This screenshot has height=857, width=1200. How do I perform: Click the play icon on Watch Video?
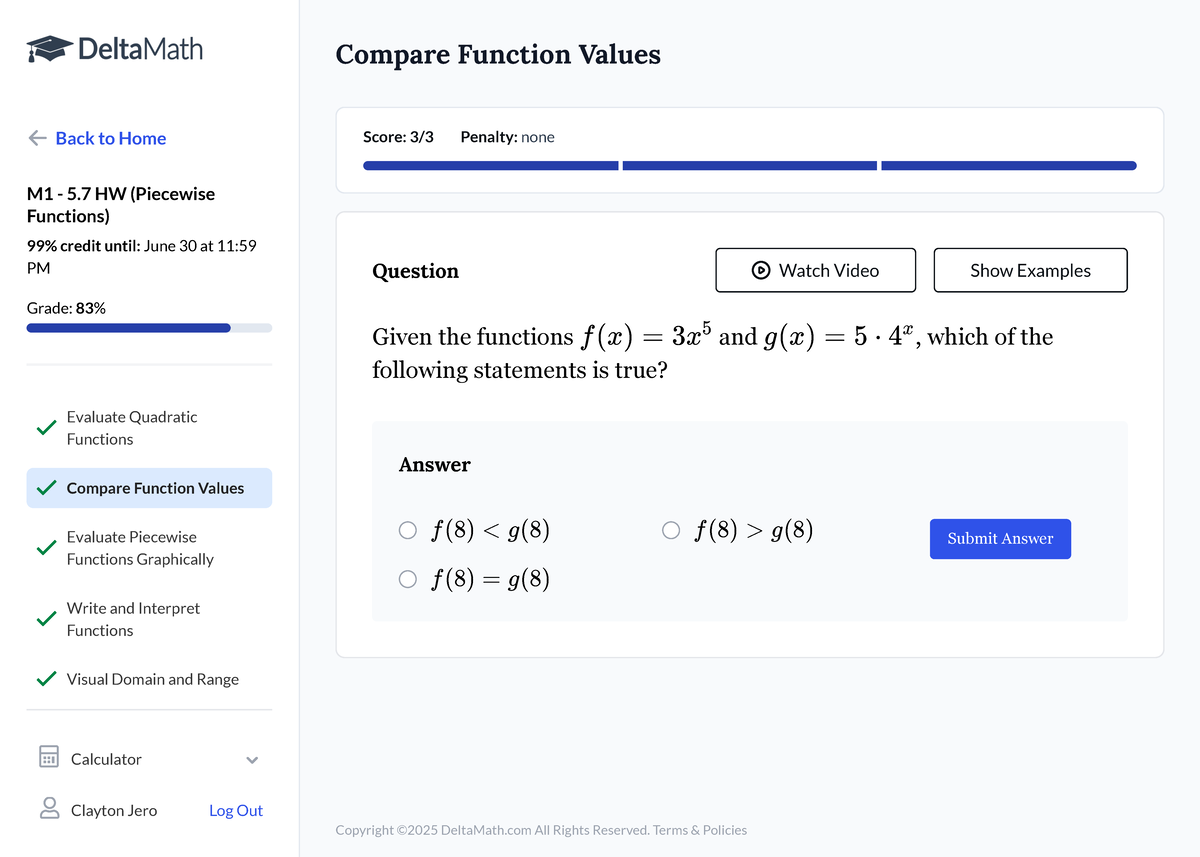point(761,270)
